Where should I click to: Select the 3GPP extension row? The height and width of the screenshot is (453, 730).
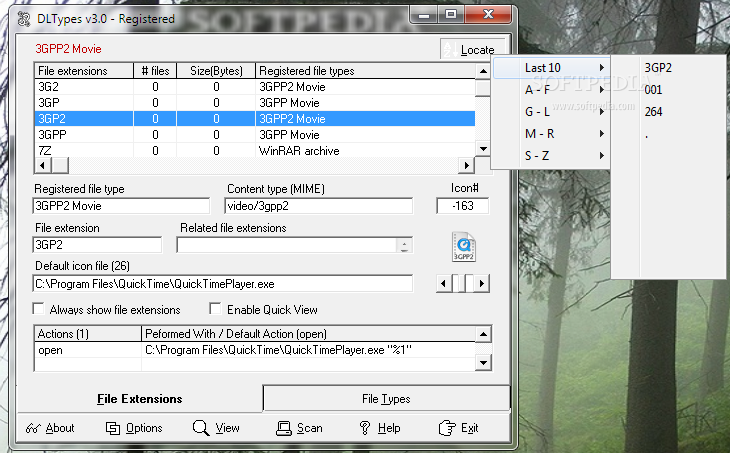255,135
